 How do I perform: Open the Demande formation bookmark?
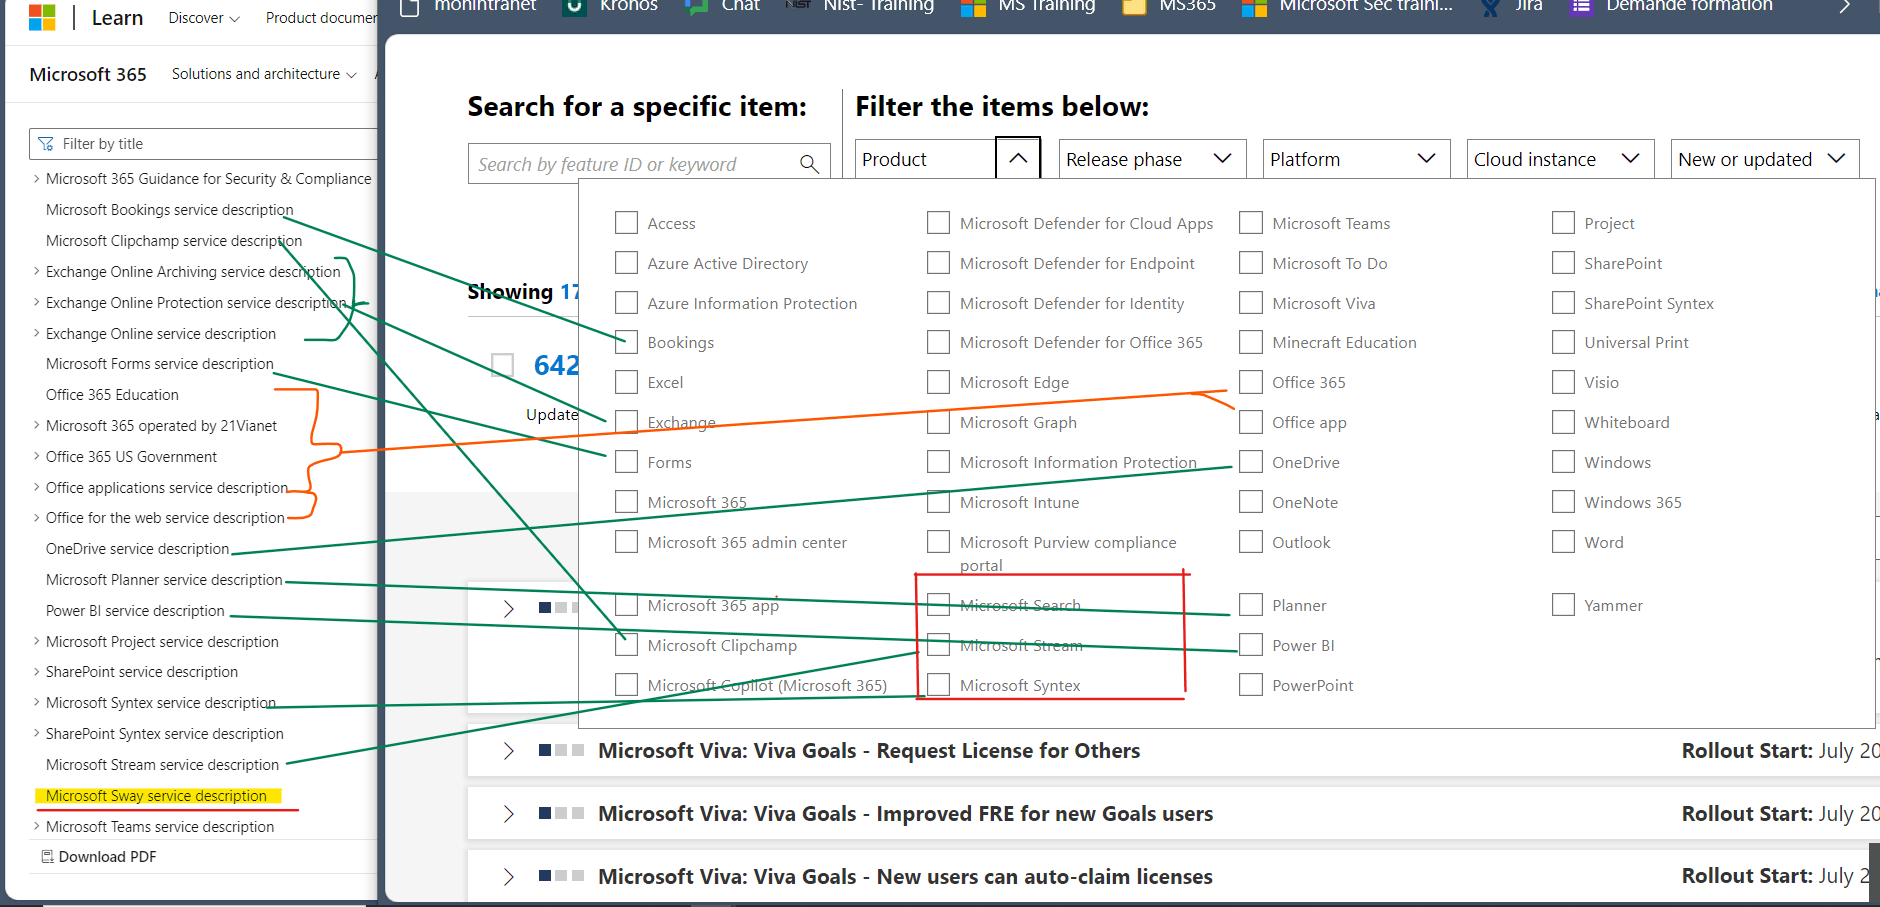pos(1671,6)
